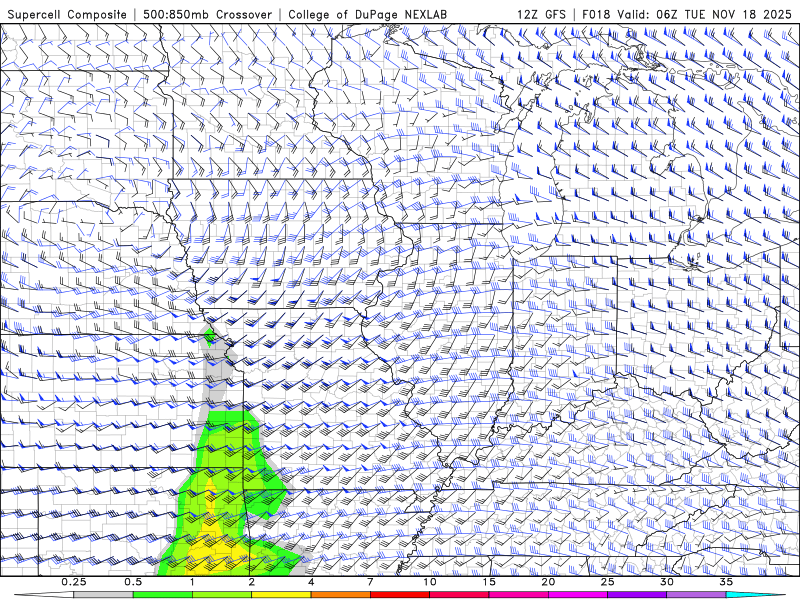Click the legend value 2
Screen dimensions: 800x600
pos(252,582)
